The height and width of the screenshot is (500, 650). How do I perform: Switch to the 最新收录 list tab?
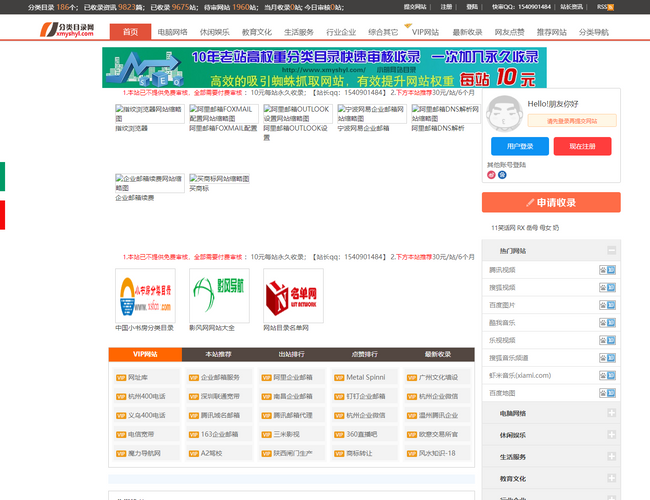[x=437, y=354]
